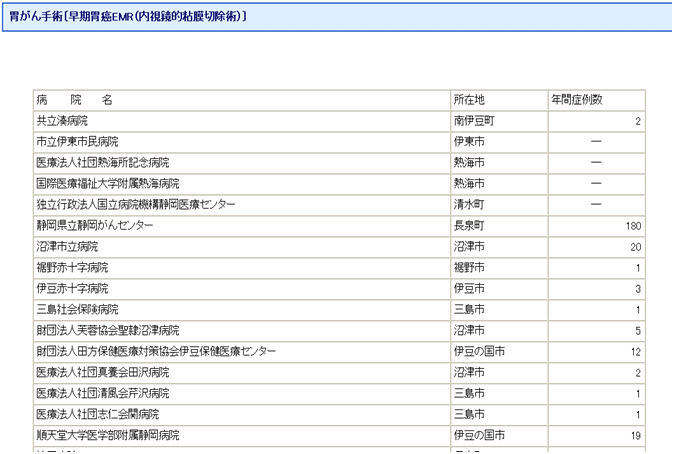
Task: Click the 伊豆赤十字病院 hospital name
Action: [x=72, y=289]
